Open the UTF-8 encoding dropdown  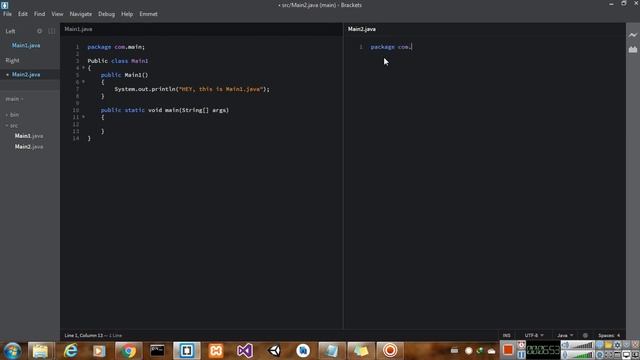click(x=534, y=335)
